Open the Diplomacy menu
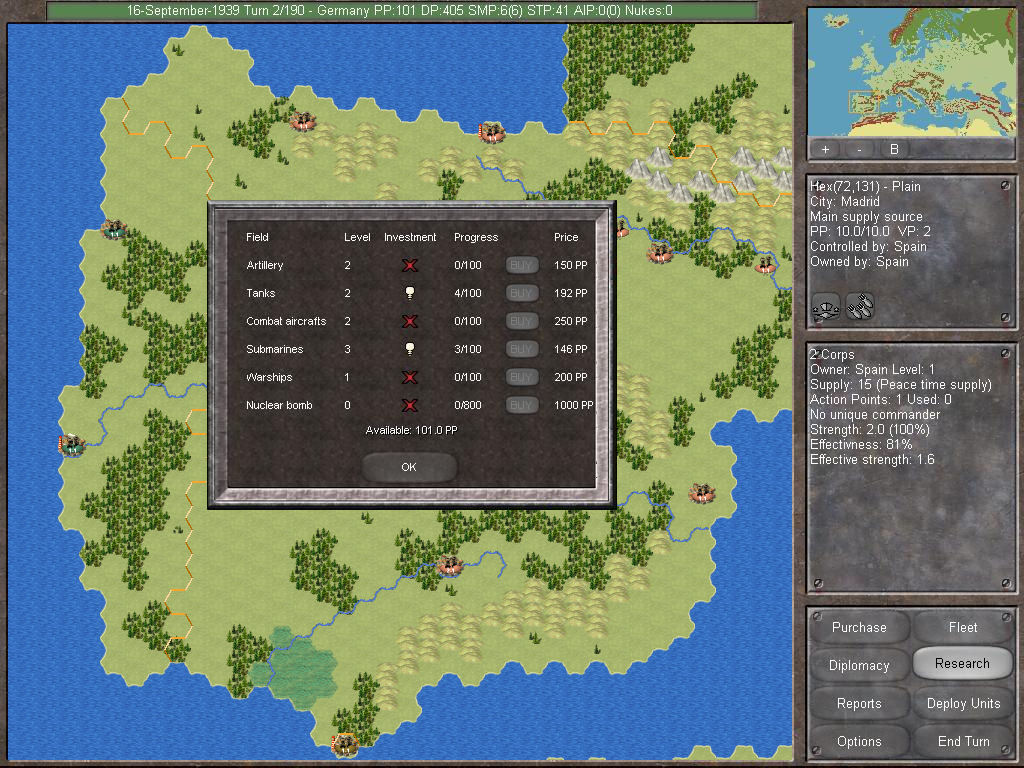The image size is (1024, 768). 859,665
